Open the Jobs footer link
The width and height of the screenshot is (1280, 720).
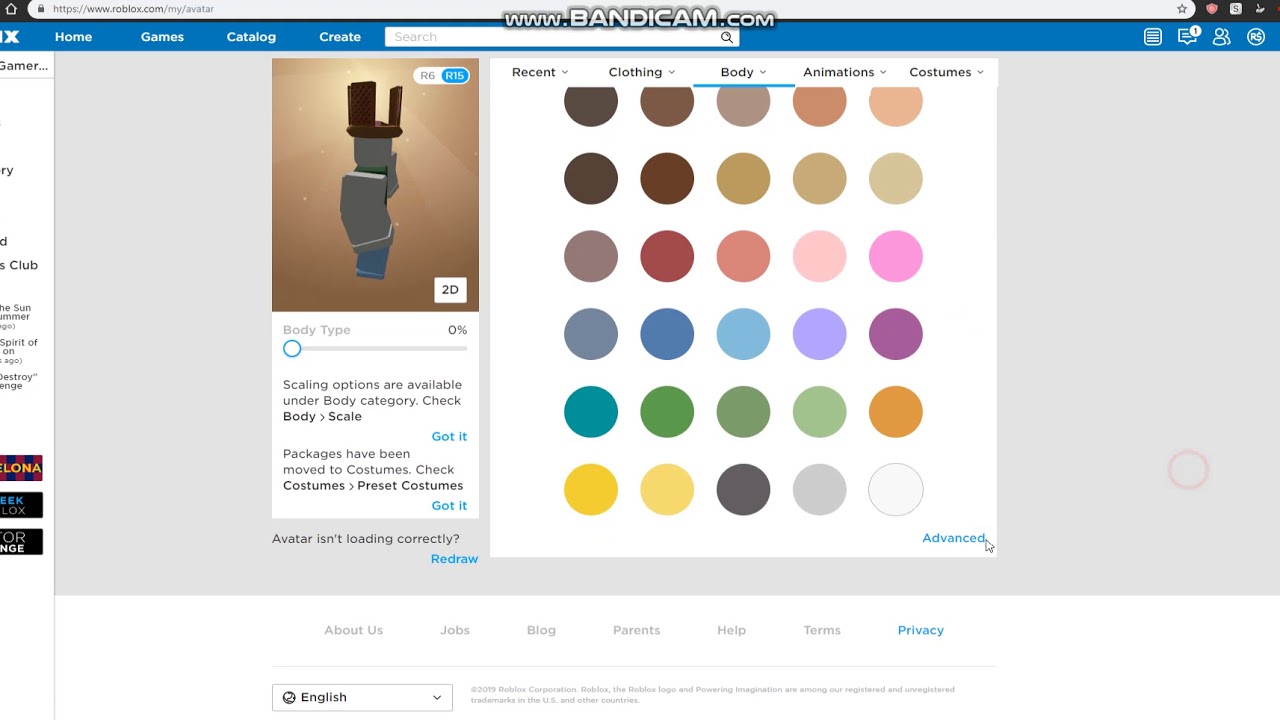[455, 630]
